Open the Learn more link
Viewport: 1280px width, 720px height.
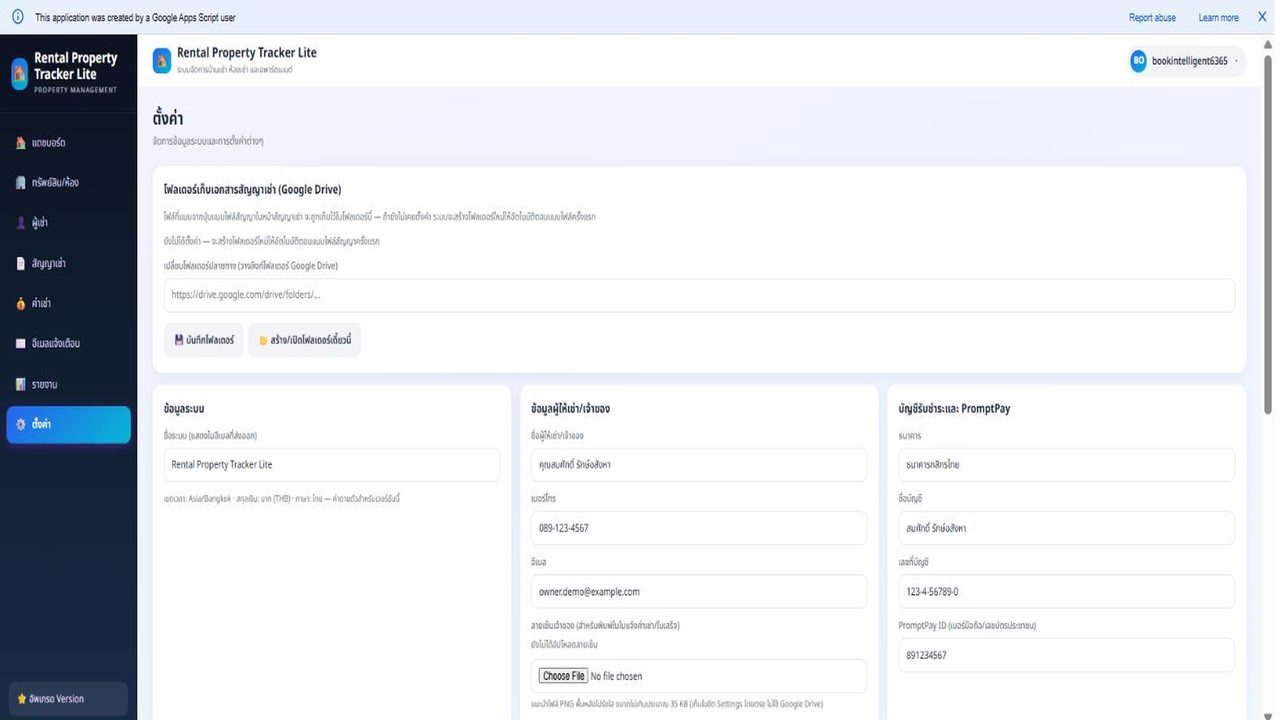click(x=1218, y=18)
